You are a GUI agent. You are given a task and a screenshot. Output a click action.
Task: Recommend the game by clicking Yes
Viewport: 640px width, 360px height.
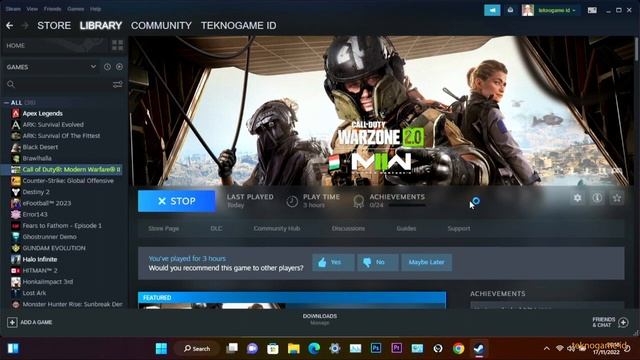coord(333,262)
